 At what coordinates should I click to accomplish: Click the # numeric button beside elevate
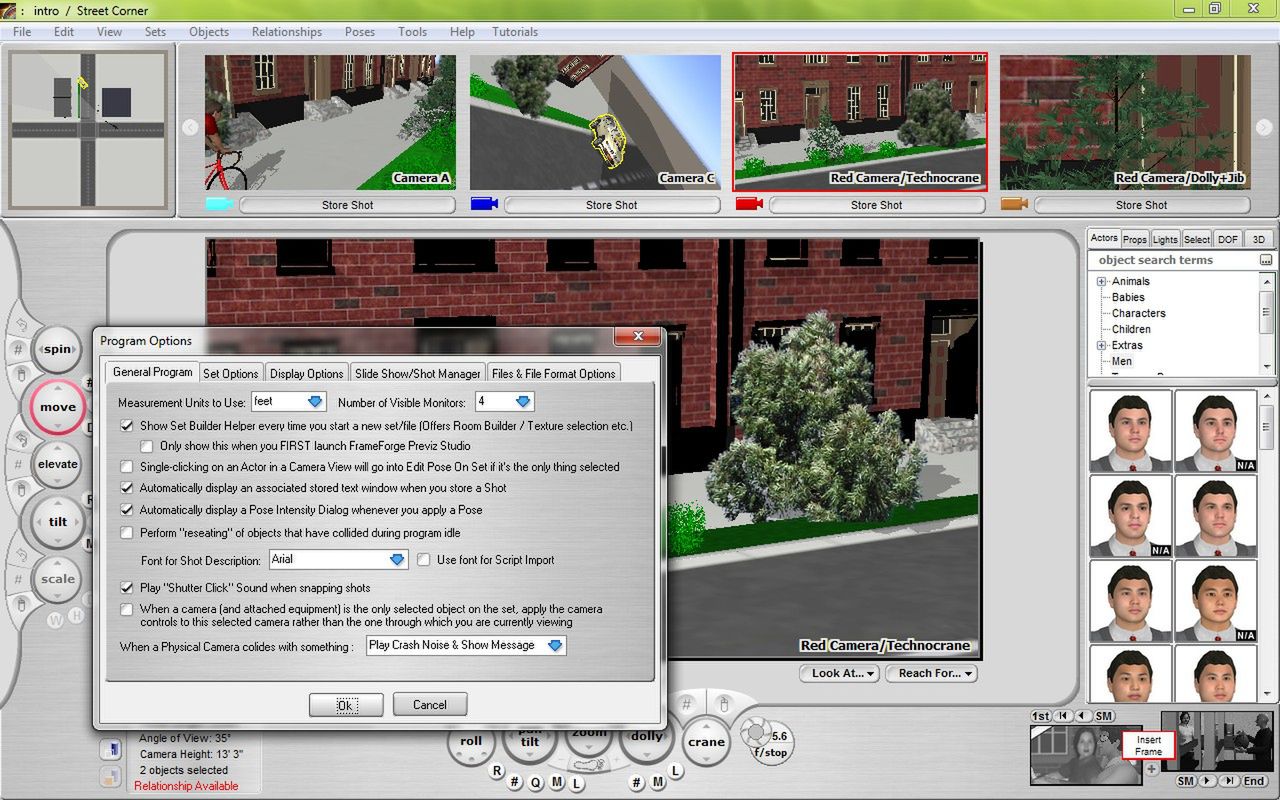pos(19,464)
